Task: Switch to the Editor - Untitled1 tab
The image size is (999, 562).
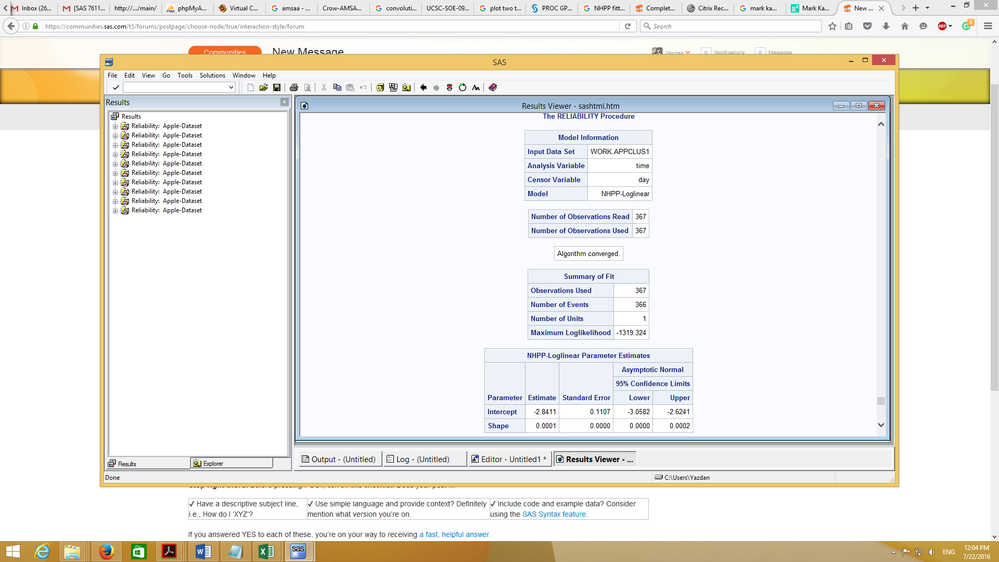Action: click(x=509, y=459)
